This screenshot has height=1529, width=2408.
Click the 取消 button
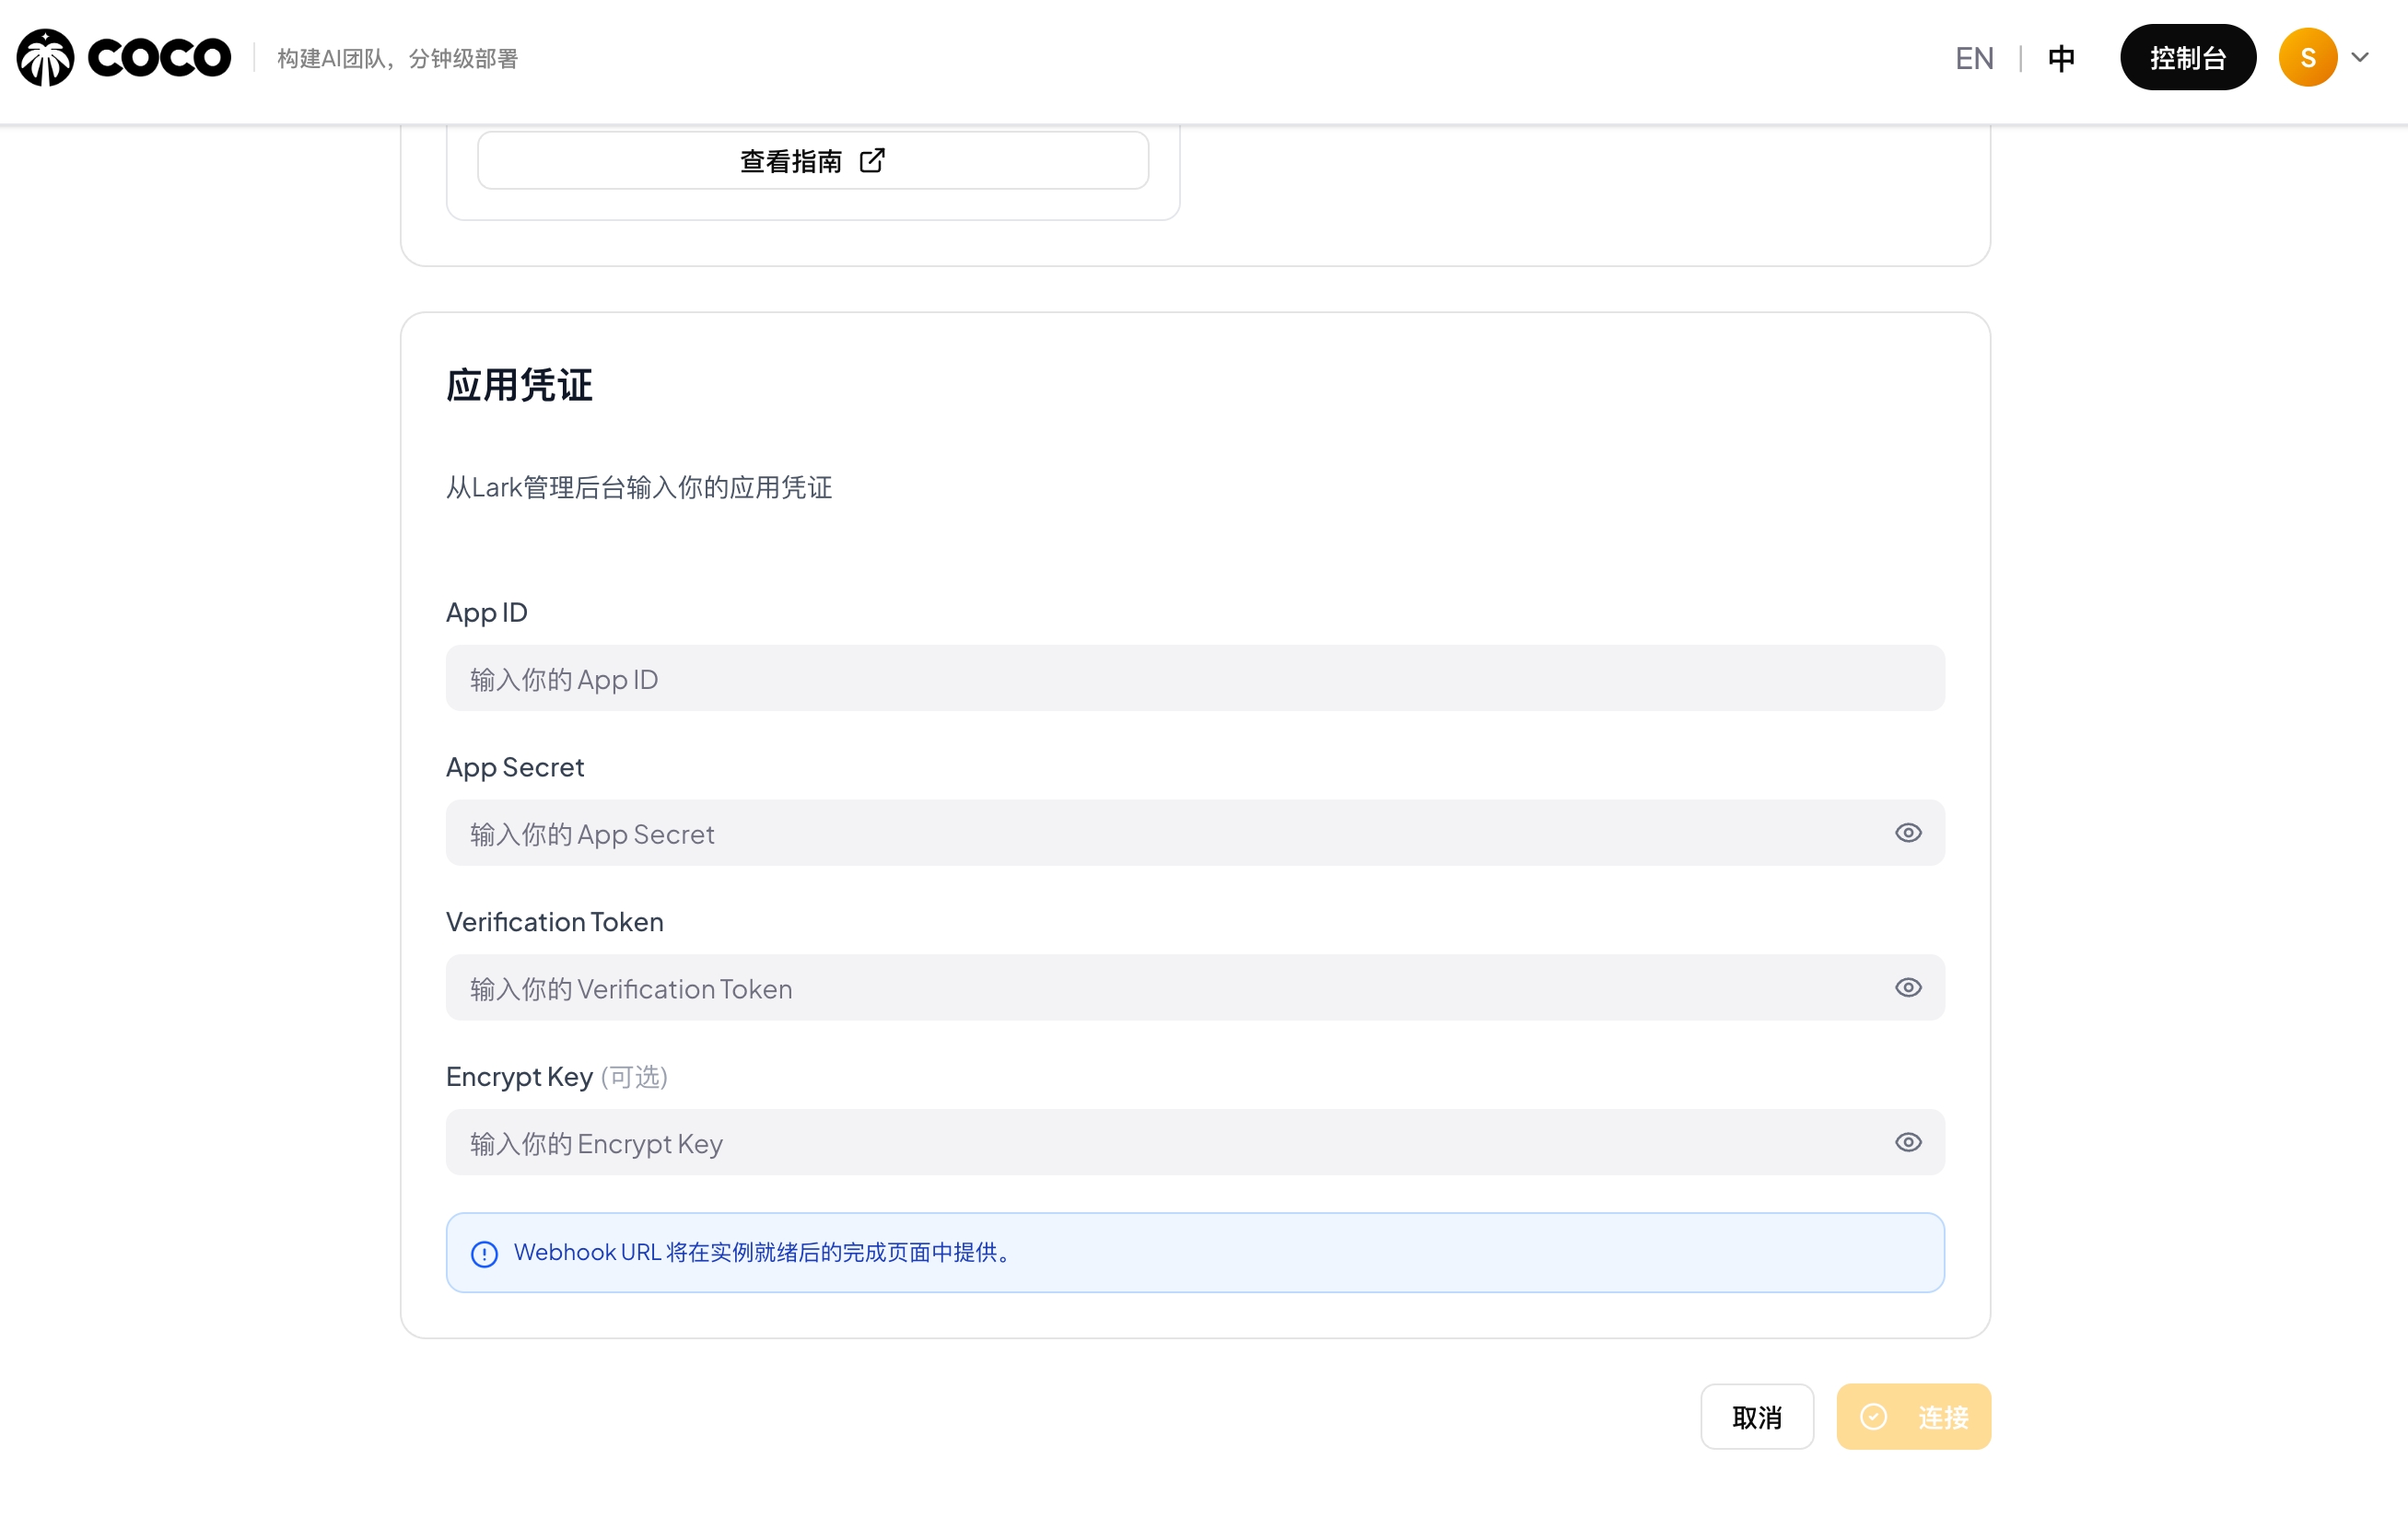pyautogui.click(x=1757, y=1417)
